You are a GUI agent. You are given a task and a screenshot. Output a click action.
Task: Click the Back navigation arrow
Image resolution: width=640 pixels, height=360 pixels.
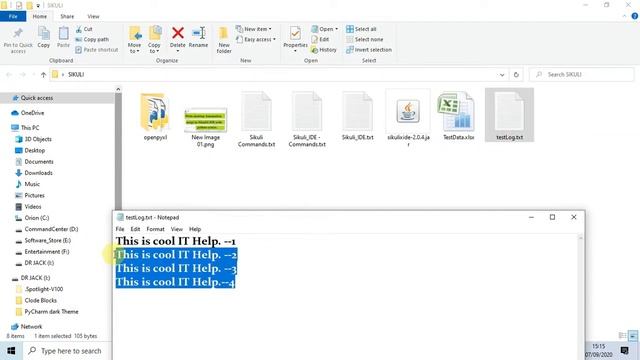pos(9,75)
